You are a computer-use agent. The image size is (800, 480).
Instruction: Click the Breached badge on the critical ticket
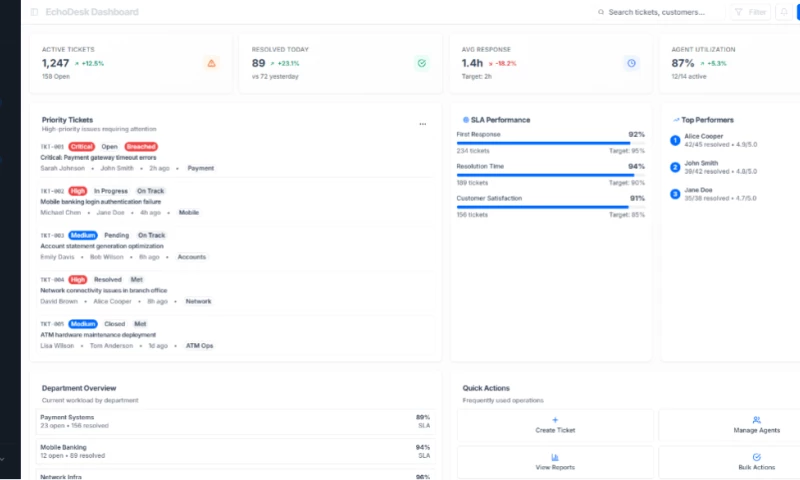(x=141, y=146)
